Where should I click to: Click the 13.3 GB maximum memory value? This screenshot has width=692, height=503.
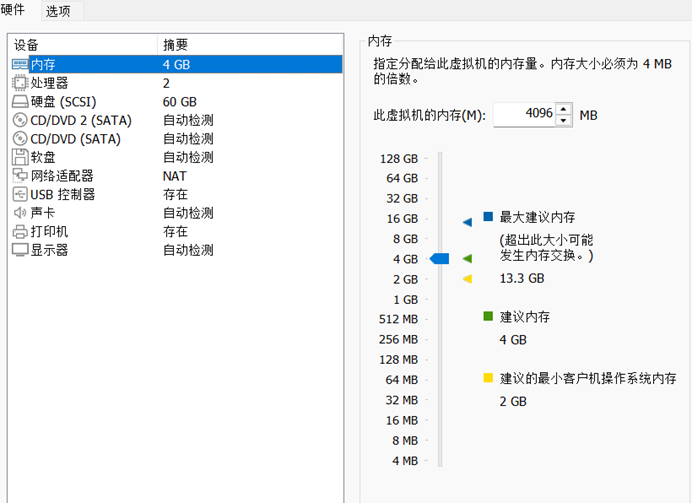522,278
